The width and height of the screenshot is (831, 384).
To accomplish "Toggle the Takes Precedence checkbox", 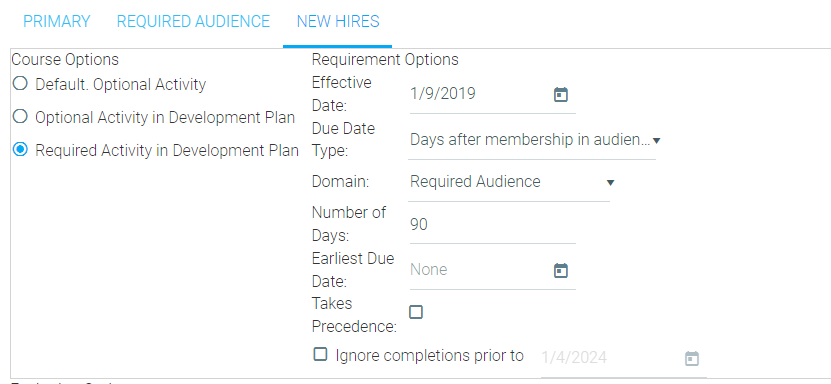I will (416, 312).
